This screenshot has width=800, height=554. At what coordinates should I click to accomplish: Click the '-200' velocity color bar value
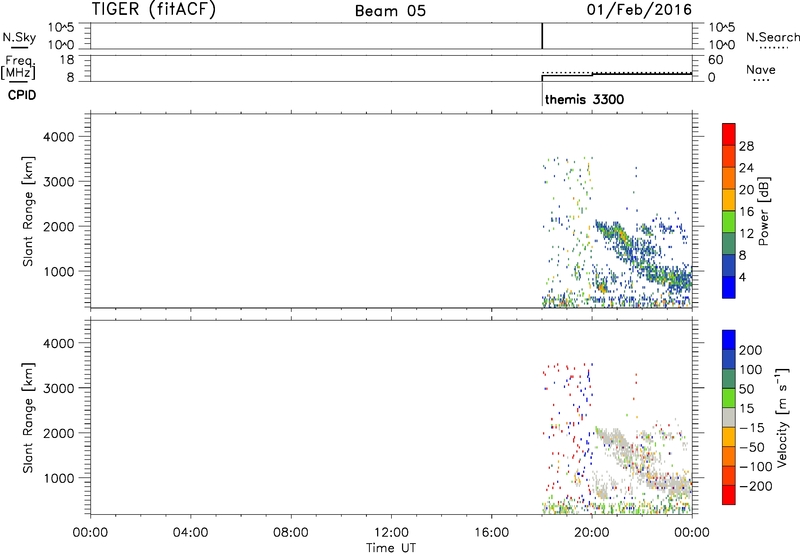coord(756,486)
